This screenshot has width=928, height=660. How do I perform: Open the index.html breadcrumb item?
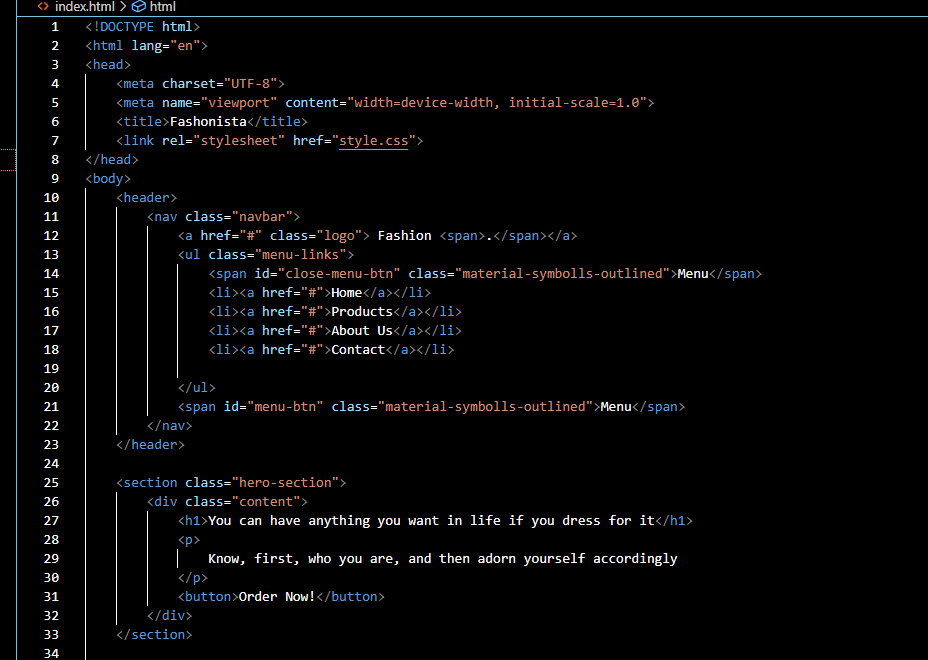coord(85,7)
